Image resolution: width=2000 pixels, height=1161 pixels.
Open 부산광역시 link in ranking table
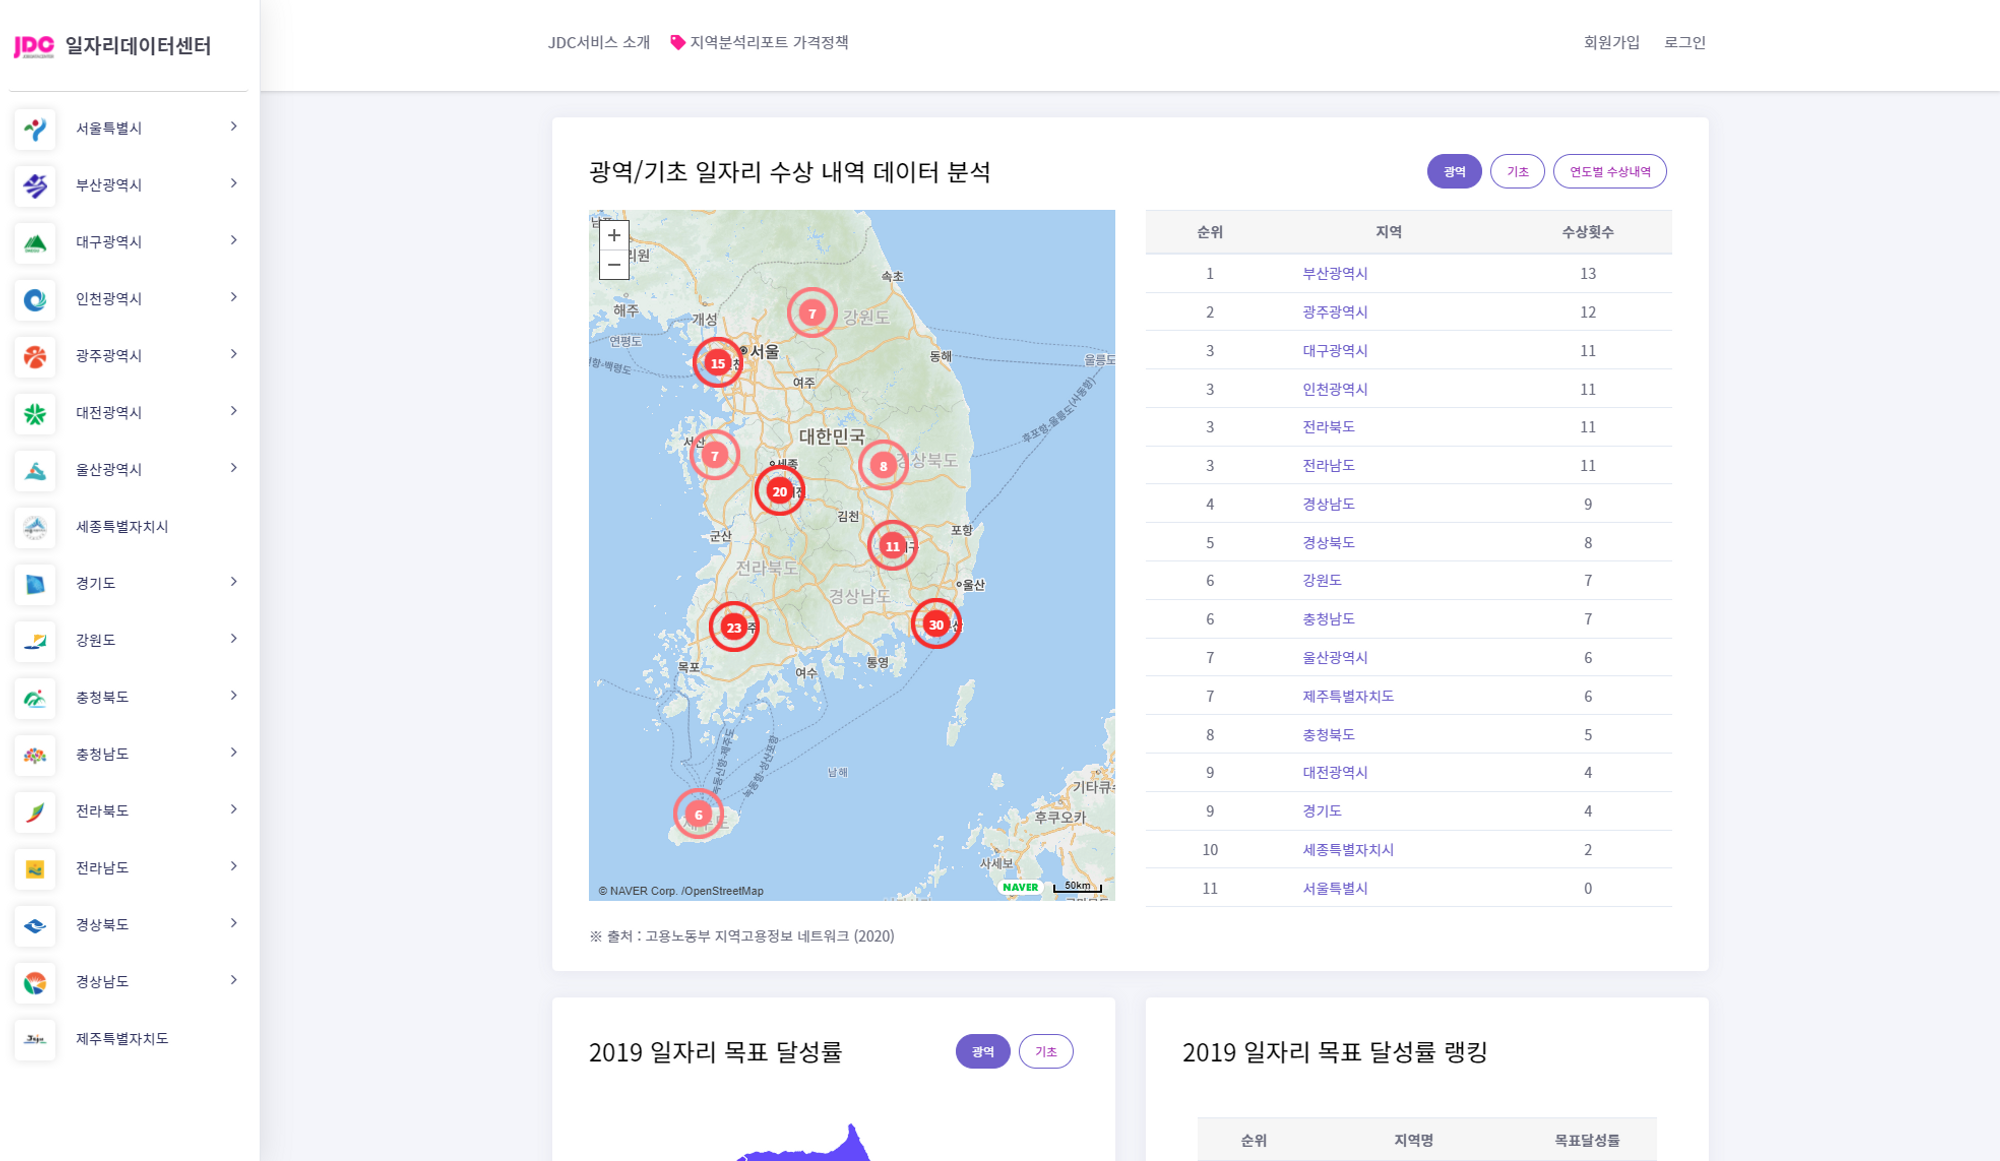pyautogui.click(x=1334, y=274)
